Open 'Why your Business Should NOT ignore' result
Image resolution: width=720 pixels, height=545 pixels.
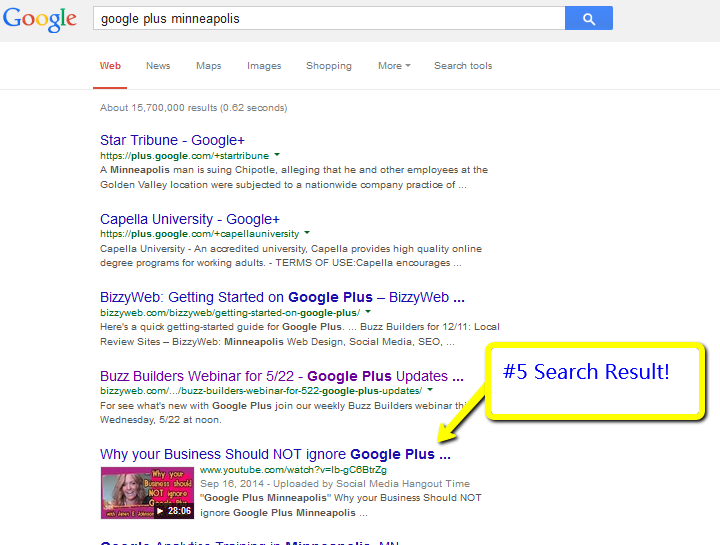276,454
